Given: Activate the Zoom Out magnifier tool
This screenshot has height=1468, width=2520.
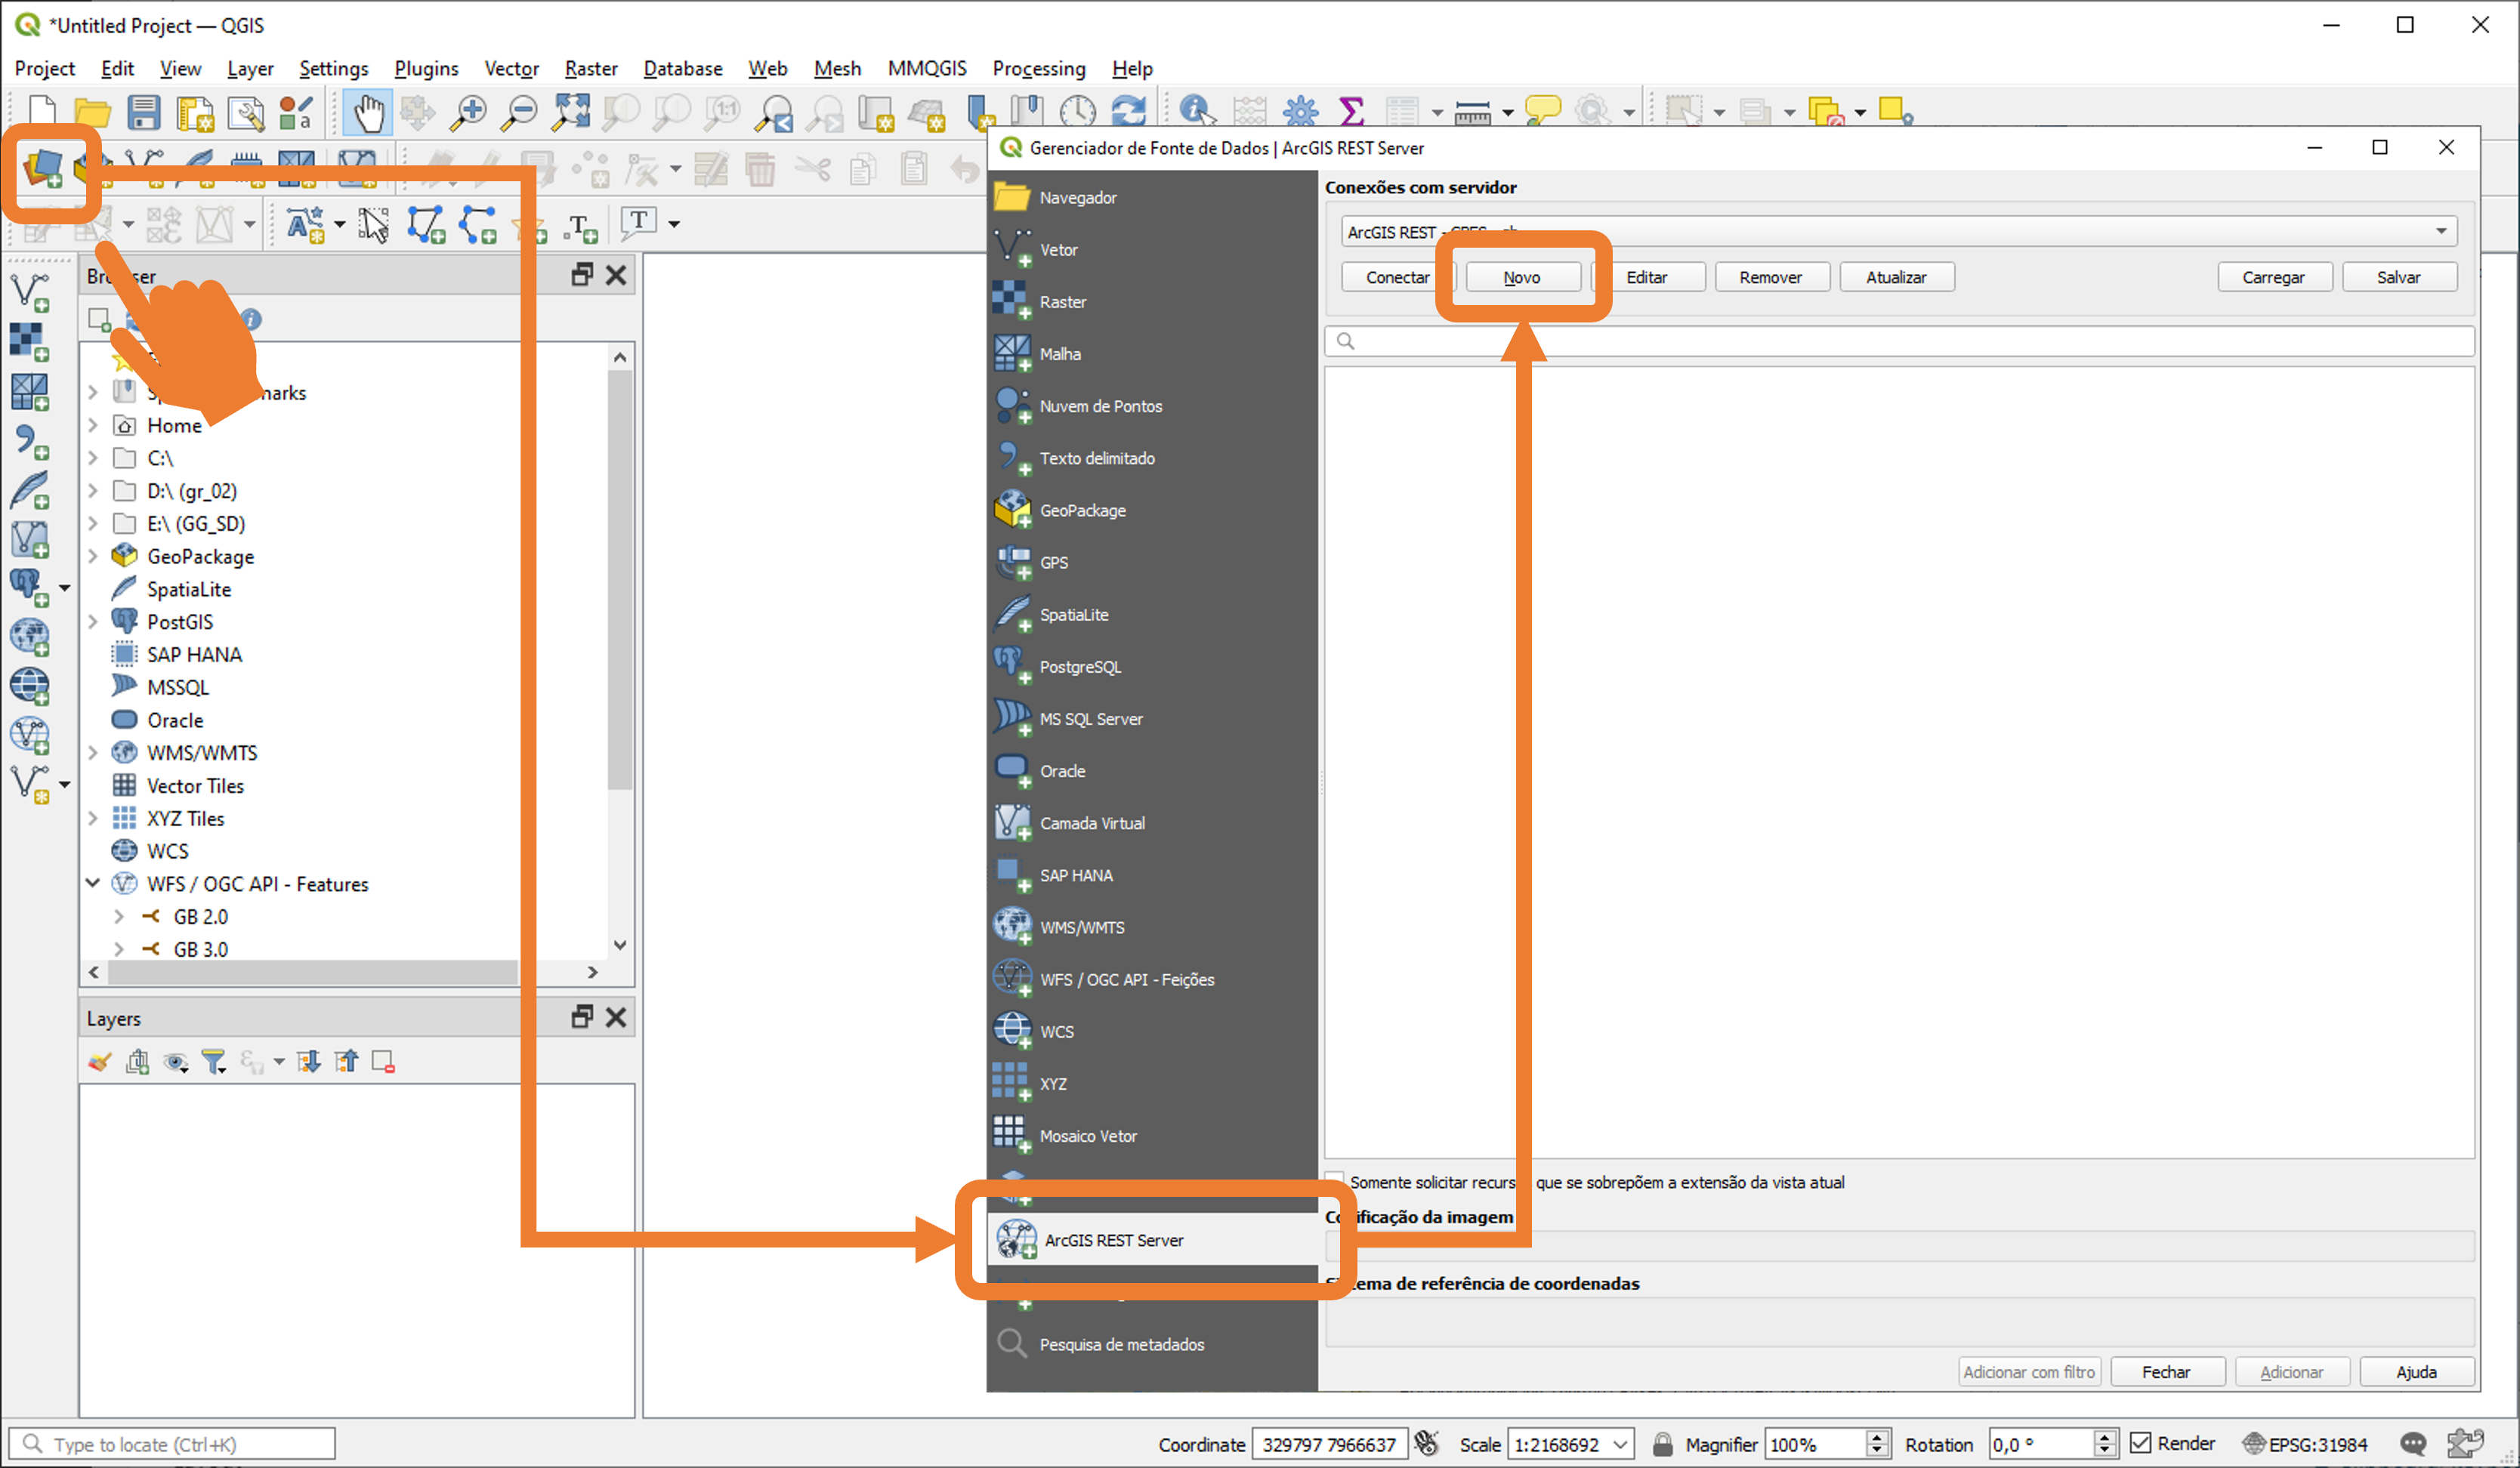Looking at the screenshot, I should click(519, 112).
